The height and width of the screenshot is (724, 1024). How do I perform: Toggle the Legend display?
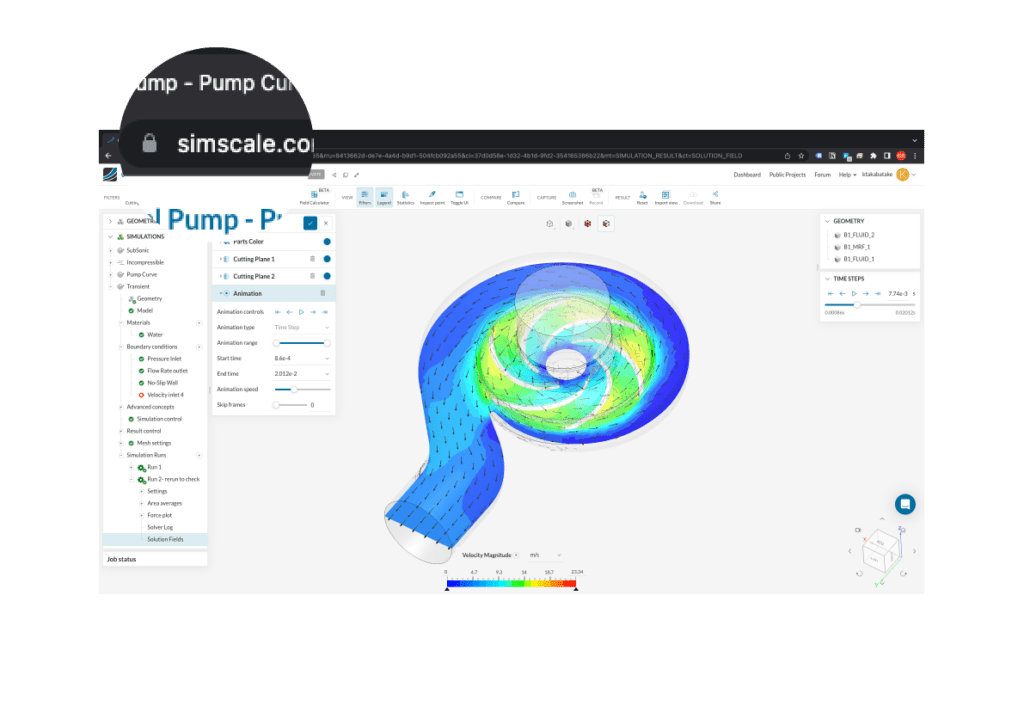click(384, 197)
